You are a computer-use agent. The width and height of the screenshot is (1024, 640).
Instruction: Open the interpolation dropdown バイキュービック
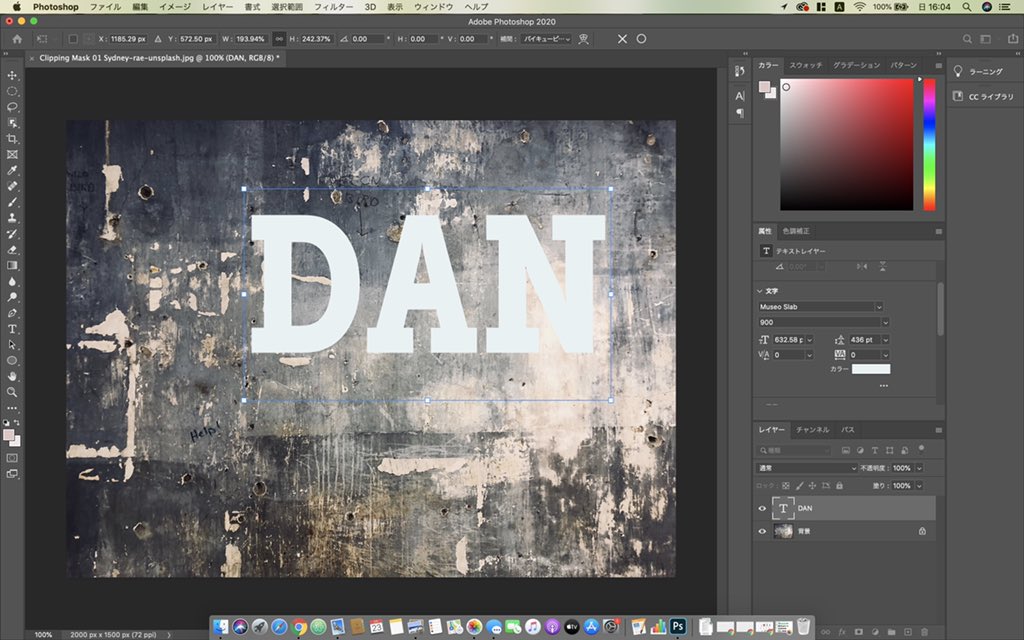[545, 39]
